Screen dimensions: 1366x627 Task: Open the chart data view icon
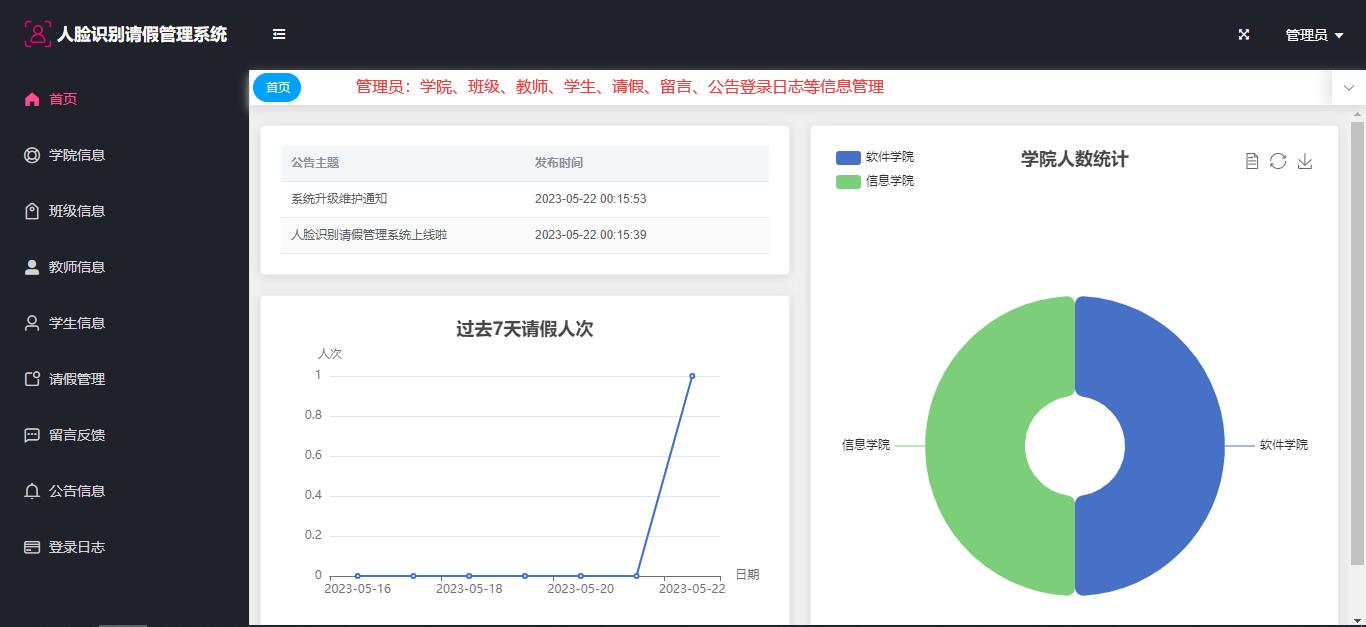1251,161
